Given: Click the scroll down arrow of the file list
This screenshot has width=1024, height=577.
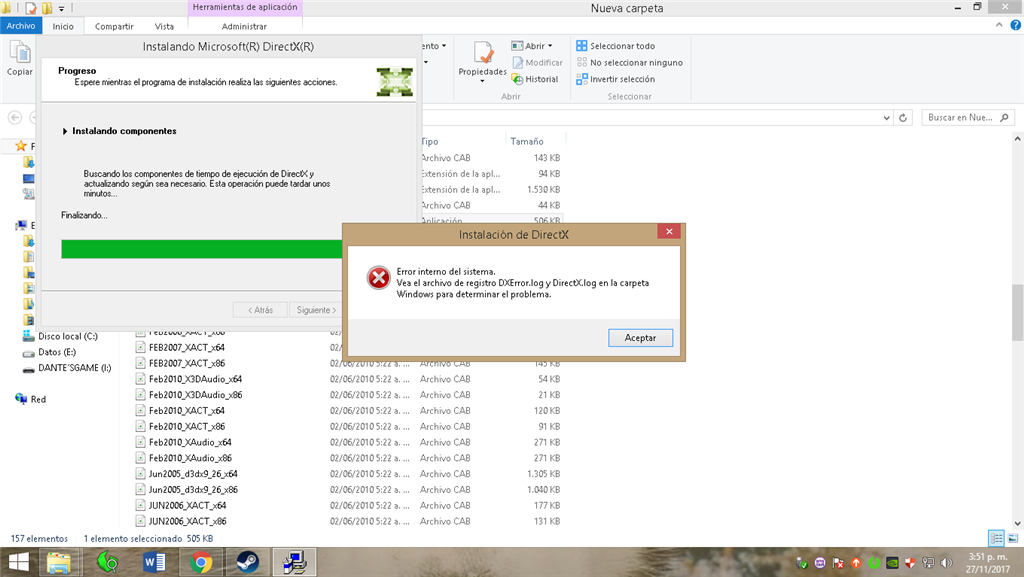Looking at the screenshot, I should 1017,523.
